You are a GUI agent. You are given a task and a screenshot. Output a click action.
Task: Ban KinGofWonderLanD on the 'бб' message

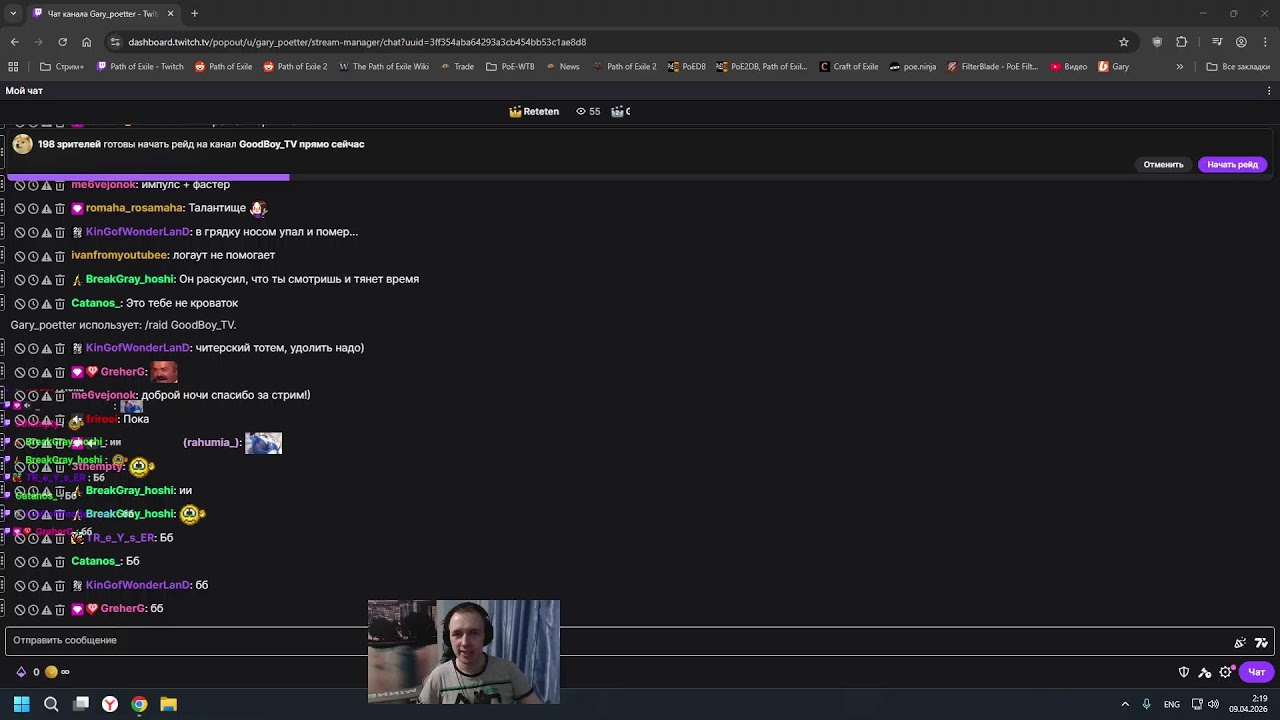(19, 586)
